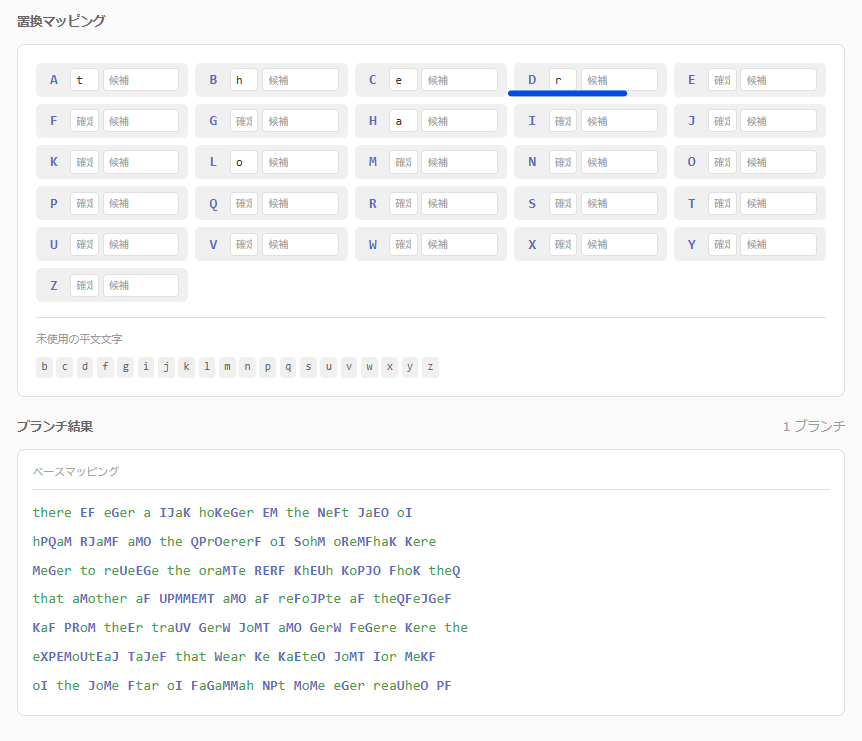Click the confirmed field for cipher letter K
Viewport: 862px width, 741px height.
[x=84, y=162]
